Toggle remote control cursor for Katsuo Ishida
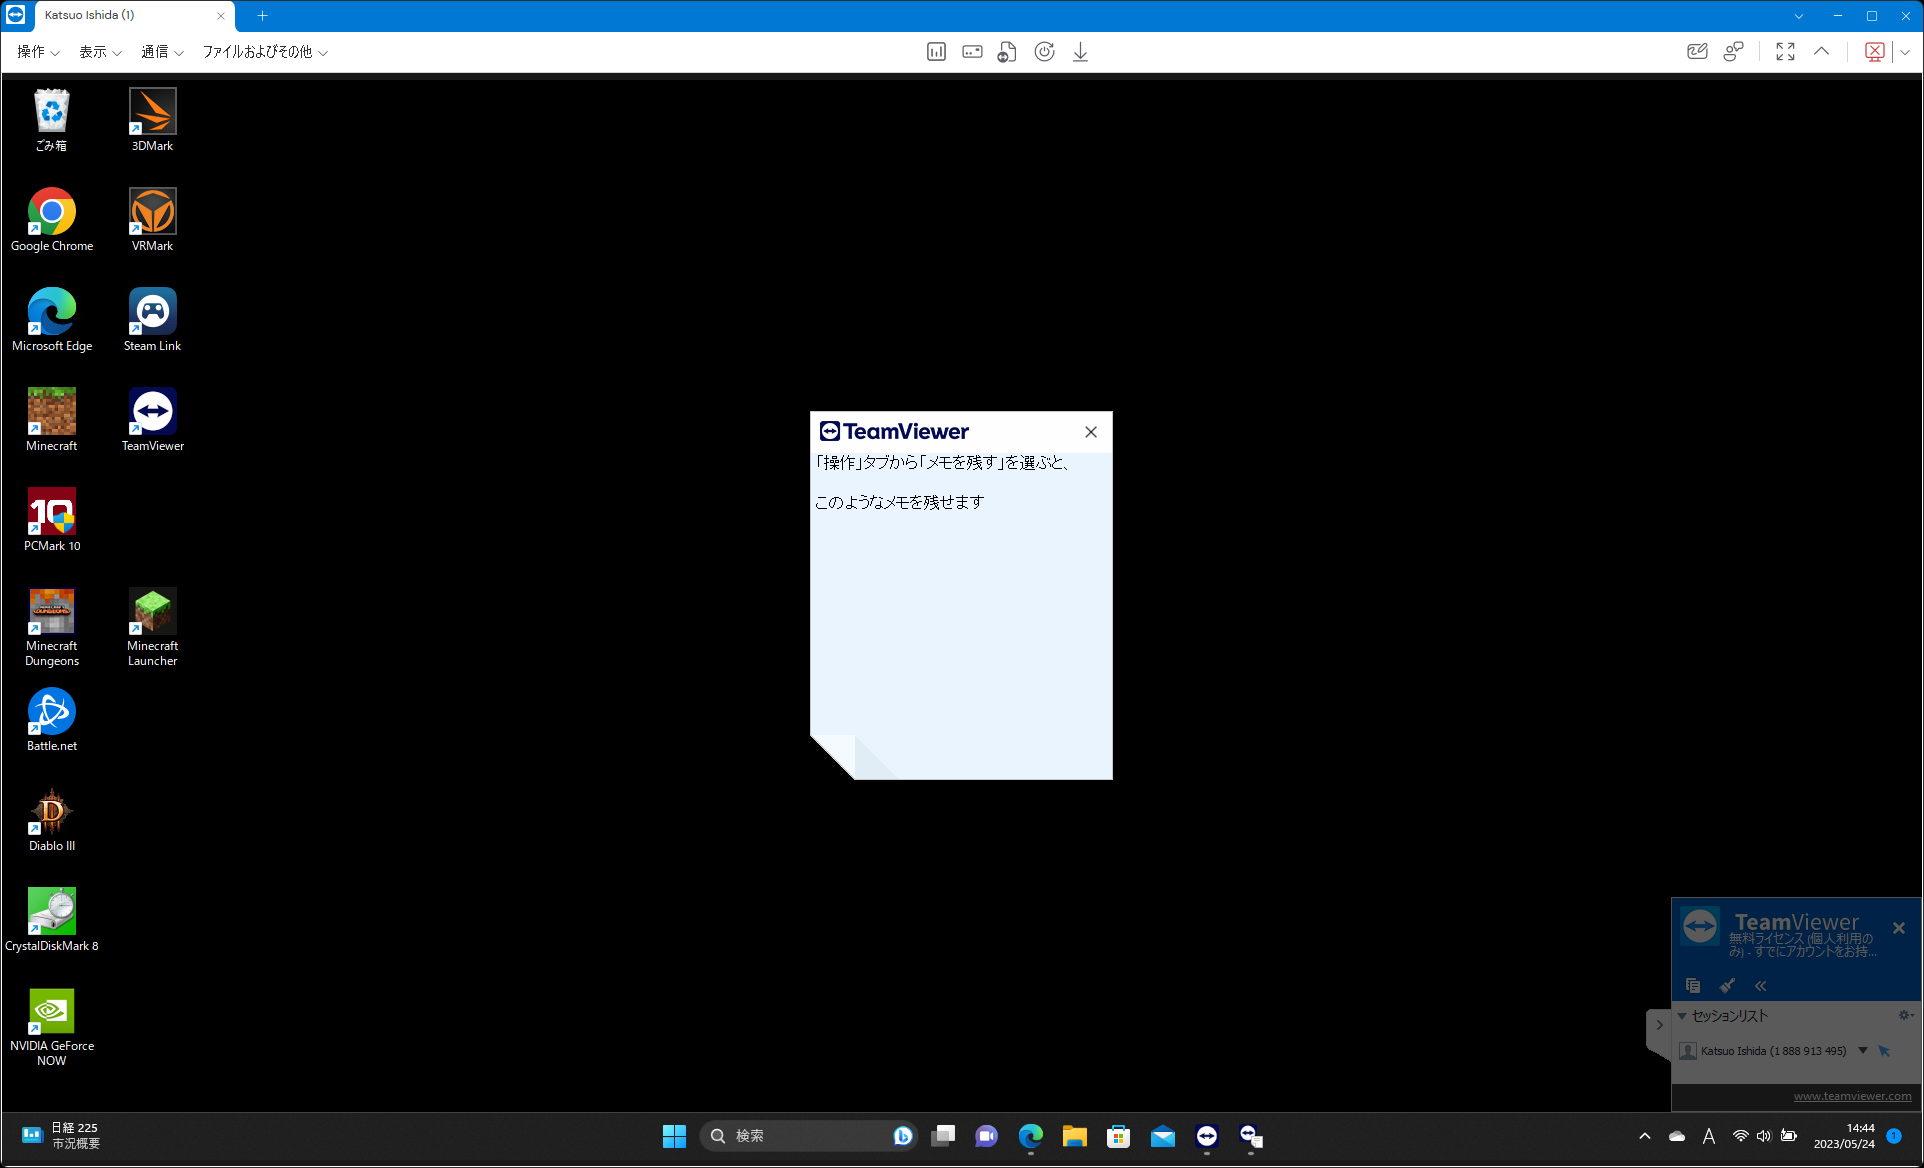 point(1884,1051)
